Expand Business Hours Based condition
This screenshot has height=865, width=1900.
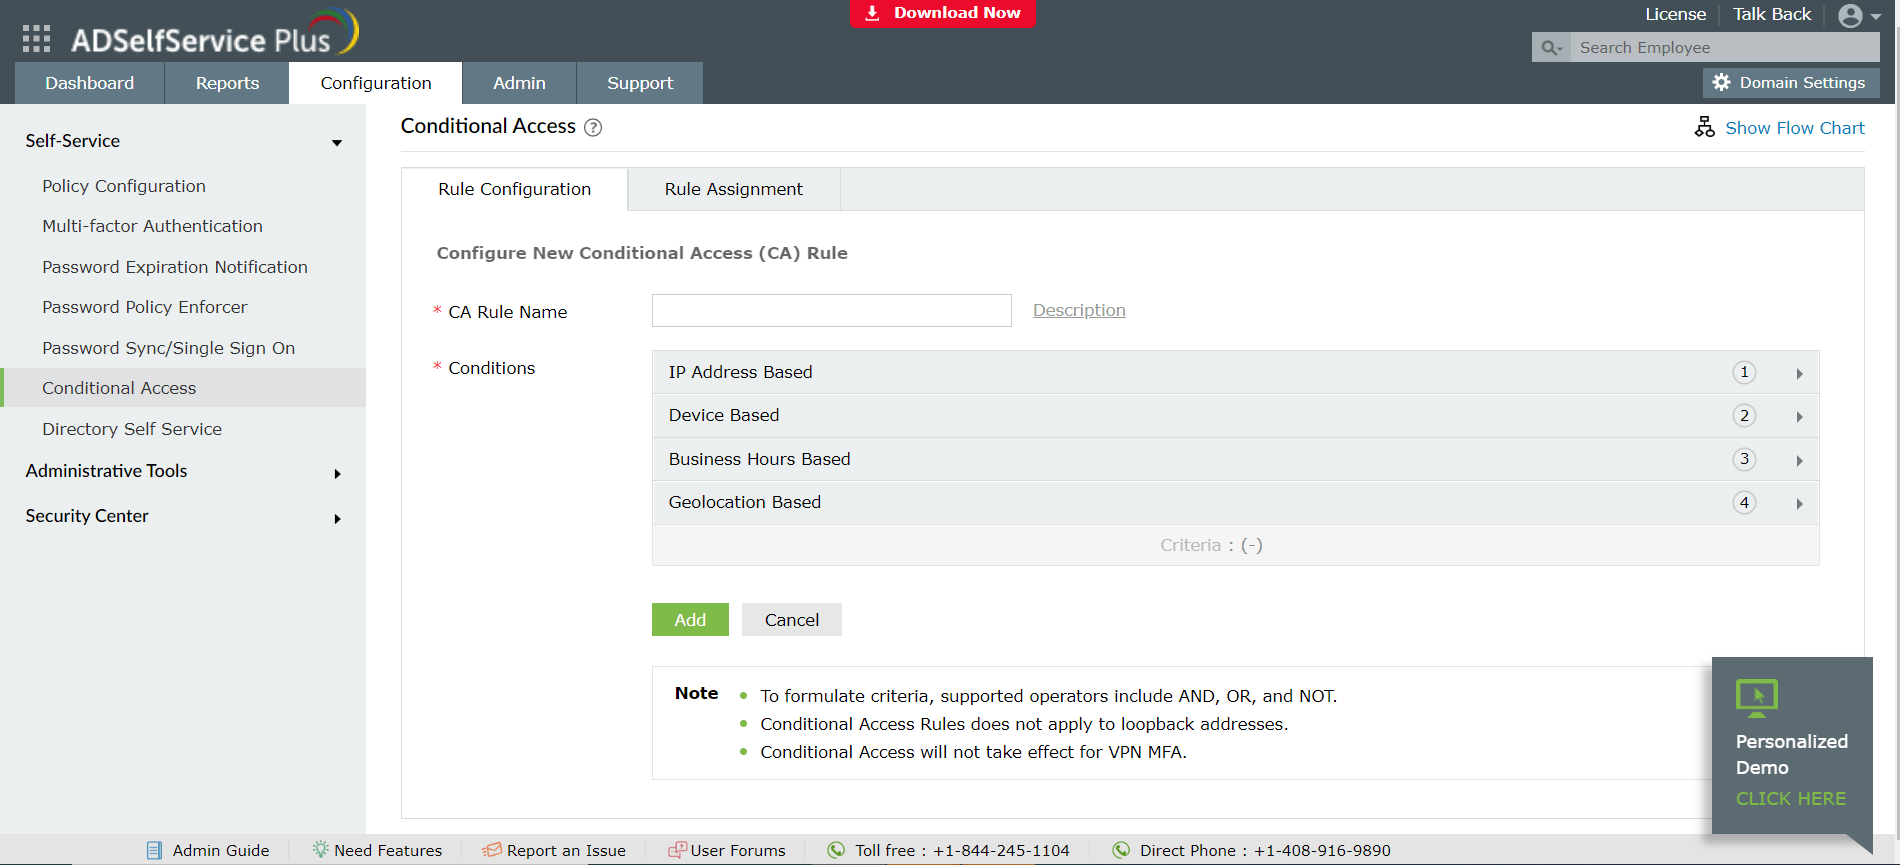[1799, 461]
